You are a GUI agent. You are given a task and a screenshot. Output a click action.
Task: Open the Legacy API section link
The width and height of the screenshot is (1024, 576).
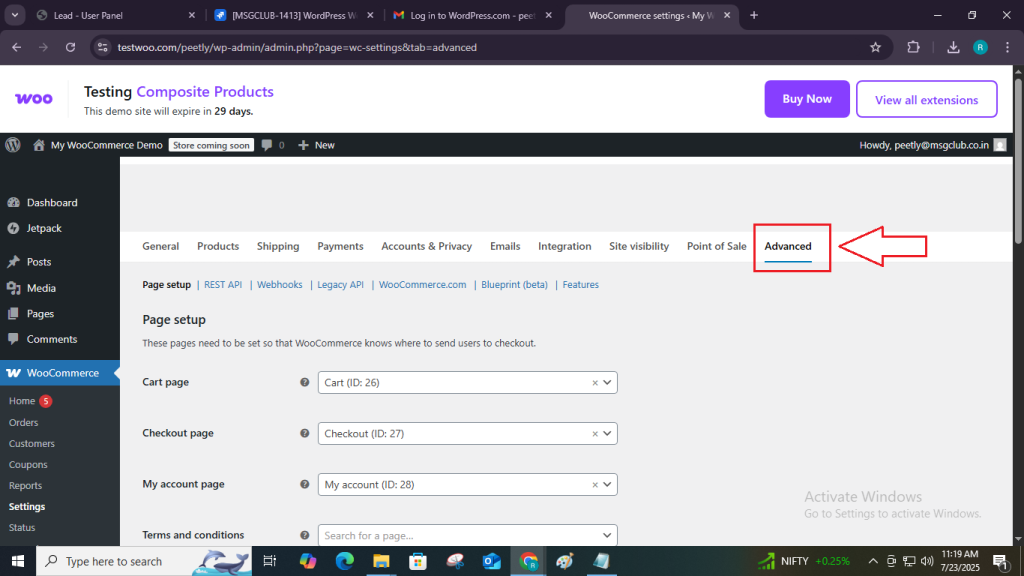tap(340, 285)
